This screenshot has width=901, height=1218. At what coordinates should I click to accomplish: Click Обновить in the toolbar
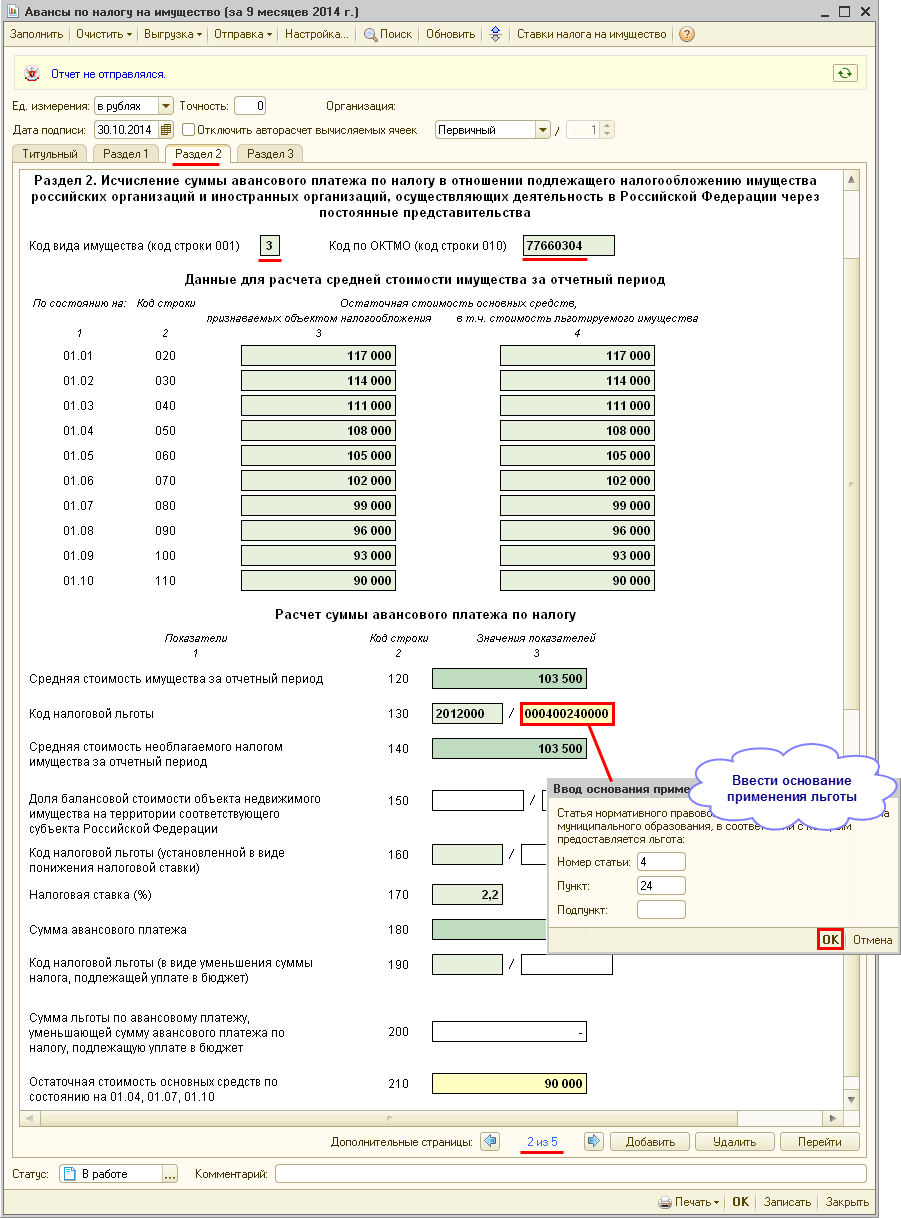450,34
